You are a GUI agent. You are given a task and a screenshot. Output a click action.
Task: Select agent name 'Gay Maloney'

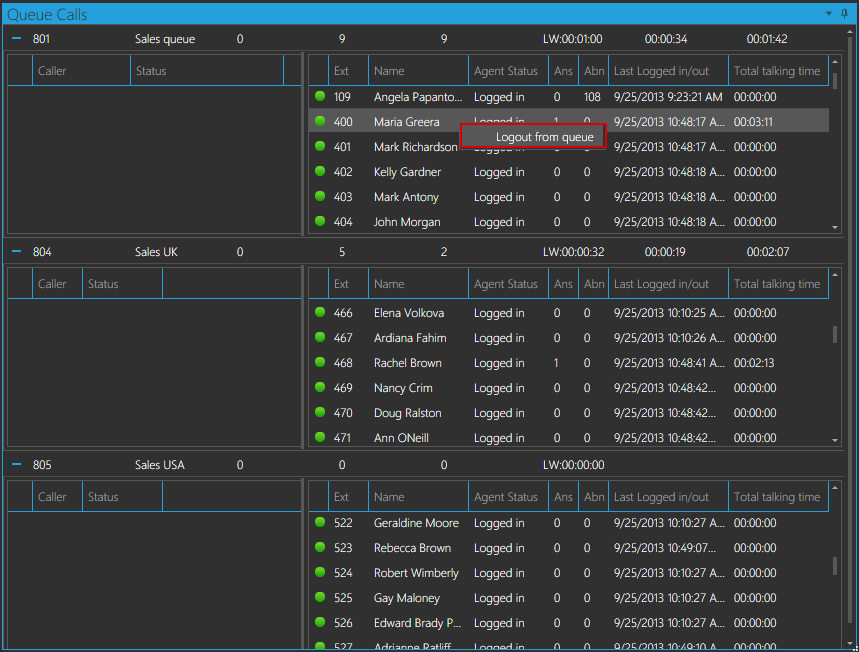coord(406,598)
